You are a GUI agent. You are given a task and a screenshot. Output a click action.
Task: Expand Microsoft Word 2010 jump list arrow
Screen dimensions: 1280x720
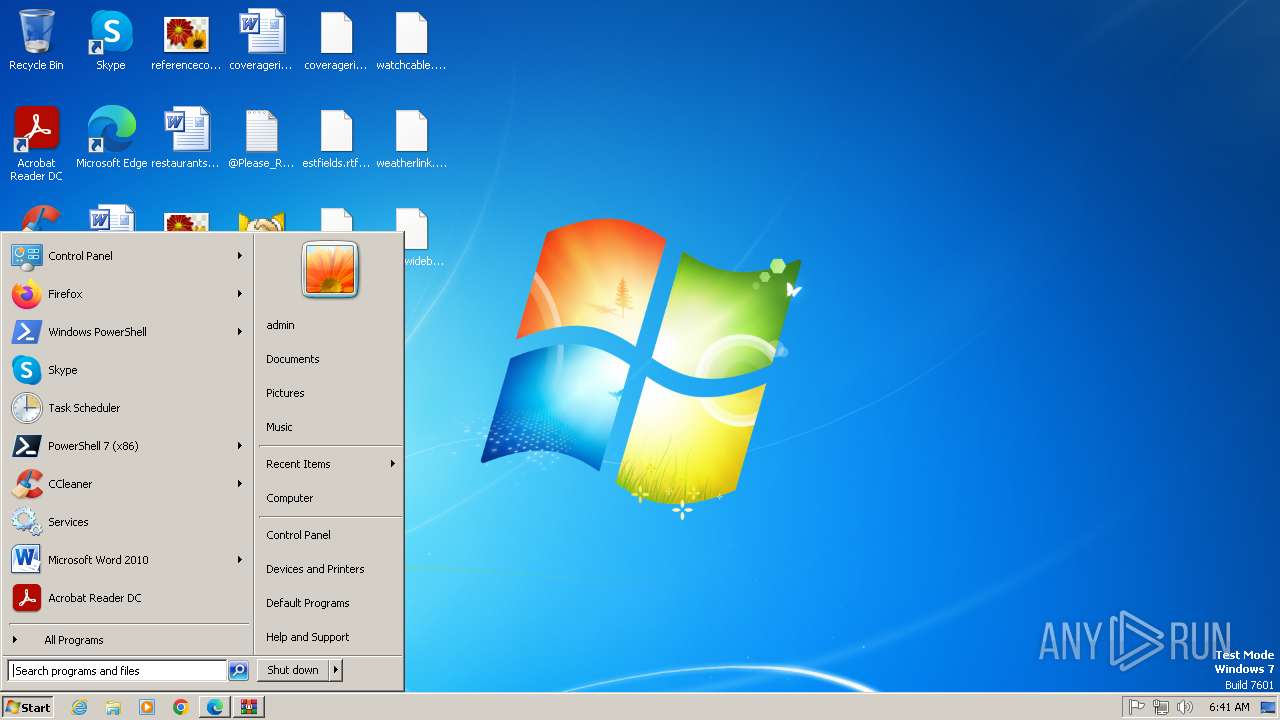240,560
